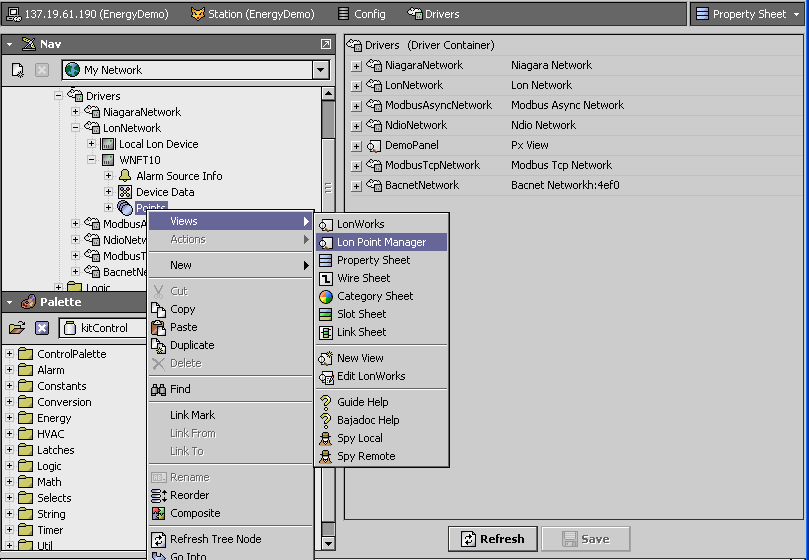
Task: Click the maximize icon on Nav panel header
Action: click(325, 44)
